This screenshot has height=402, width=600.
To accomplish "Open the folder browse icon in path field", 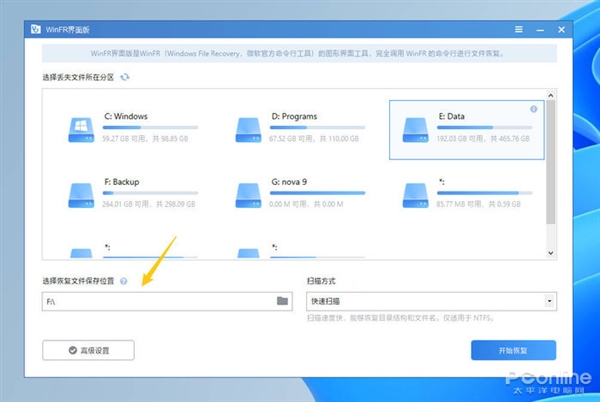I will point(282,301).
